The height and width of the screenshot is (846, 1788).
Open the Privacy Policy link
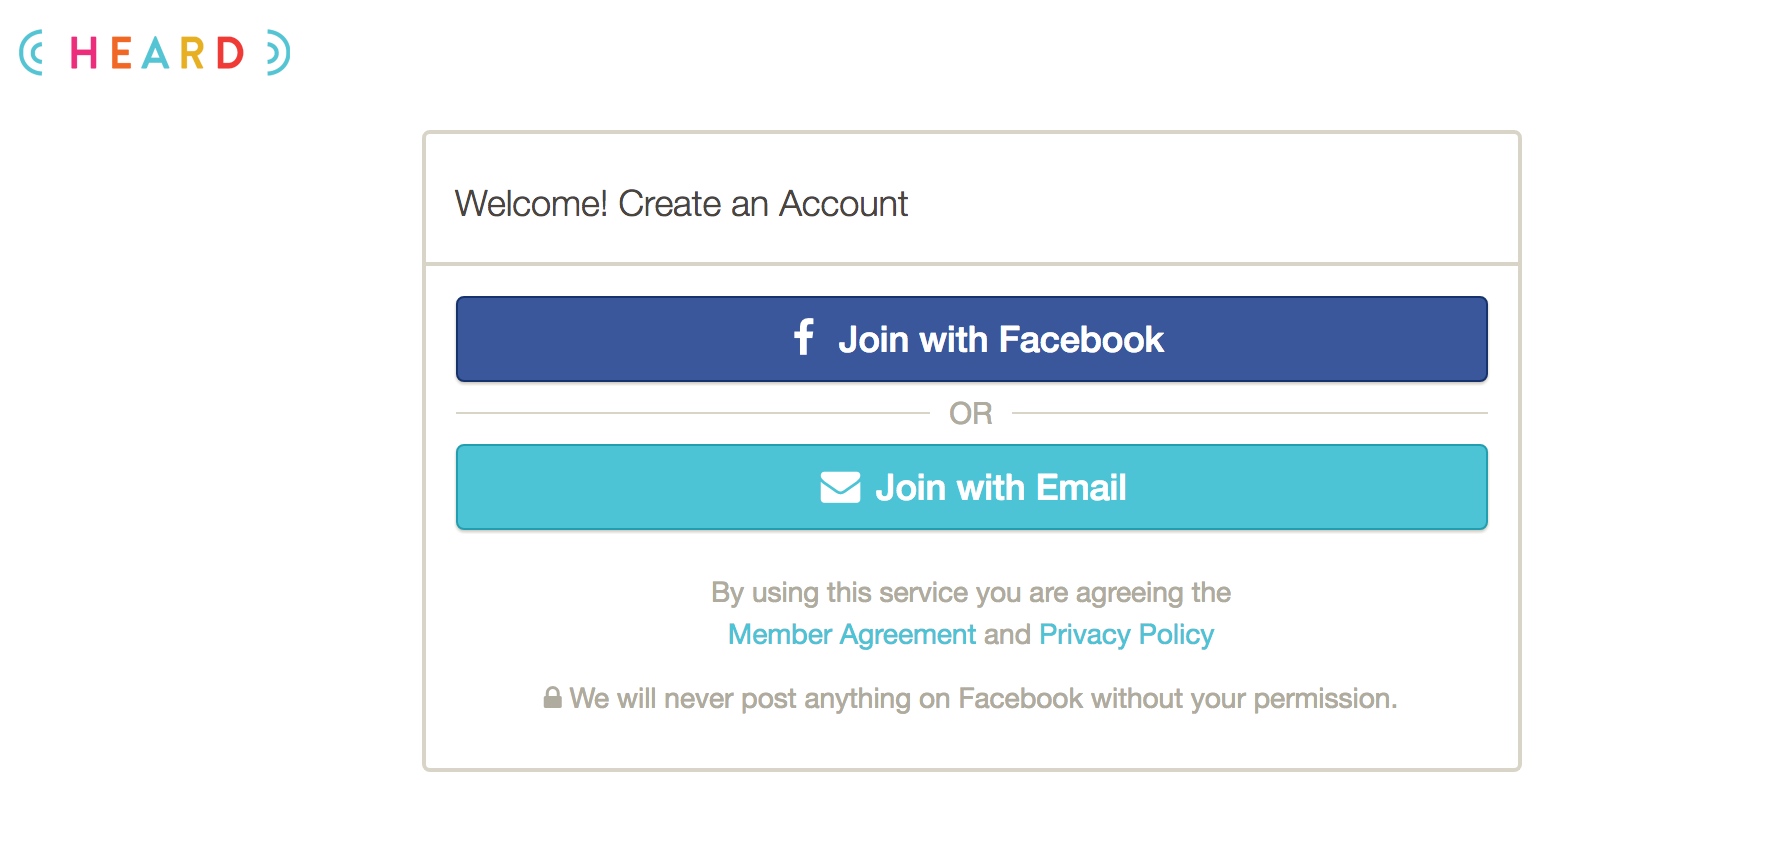1127,635
